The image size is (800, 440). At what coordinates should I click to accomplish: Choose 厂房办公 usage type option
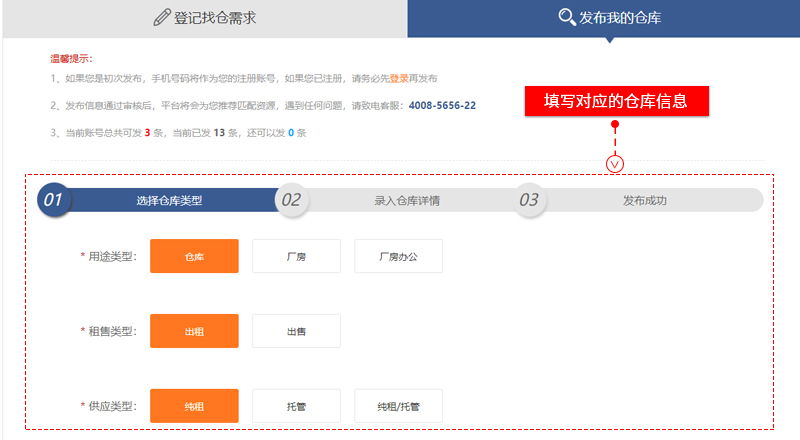click(x=398, y=256)
